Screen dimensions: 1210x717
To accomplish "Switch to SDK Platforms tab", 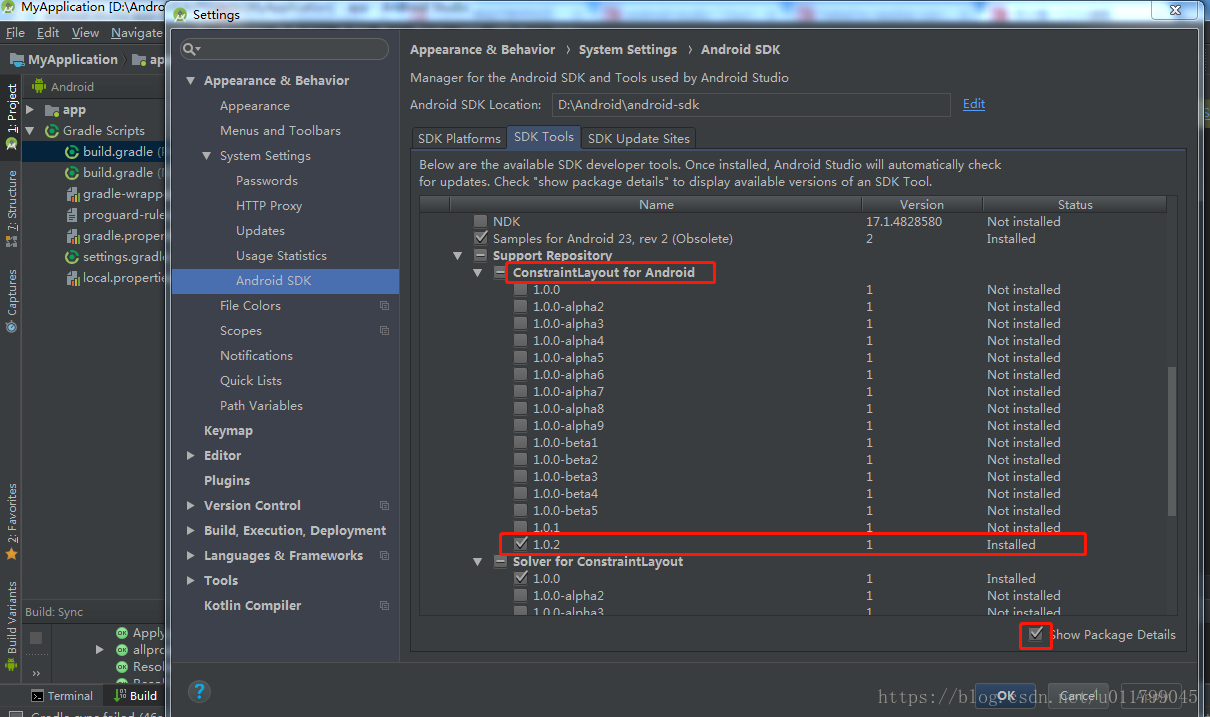I will 459,138.
